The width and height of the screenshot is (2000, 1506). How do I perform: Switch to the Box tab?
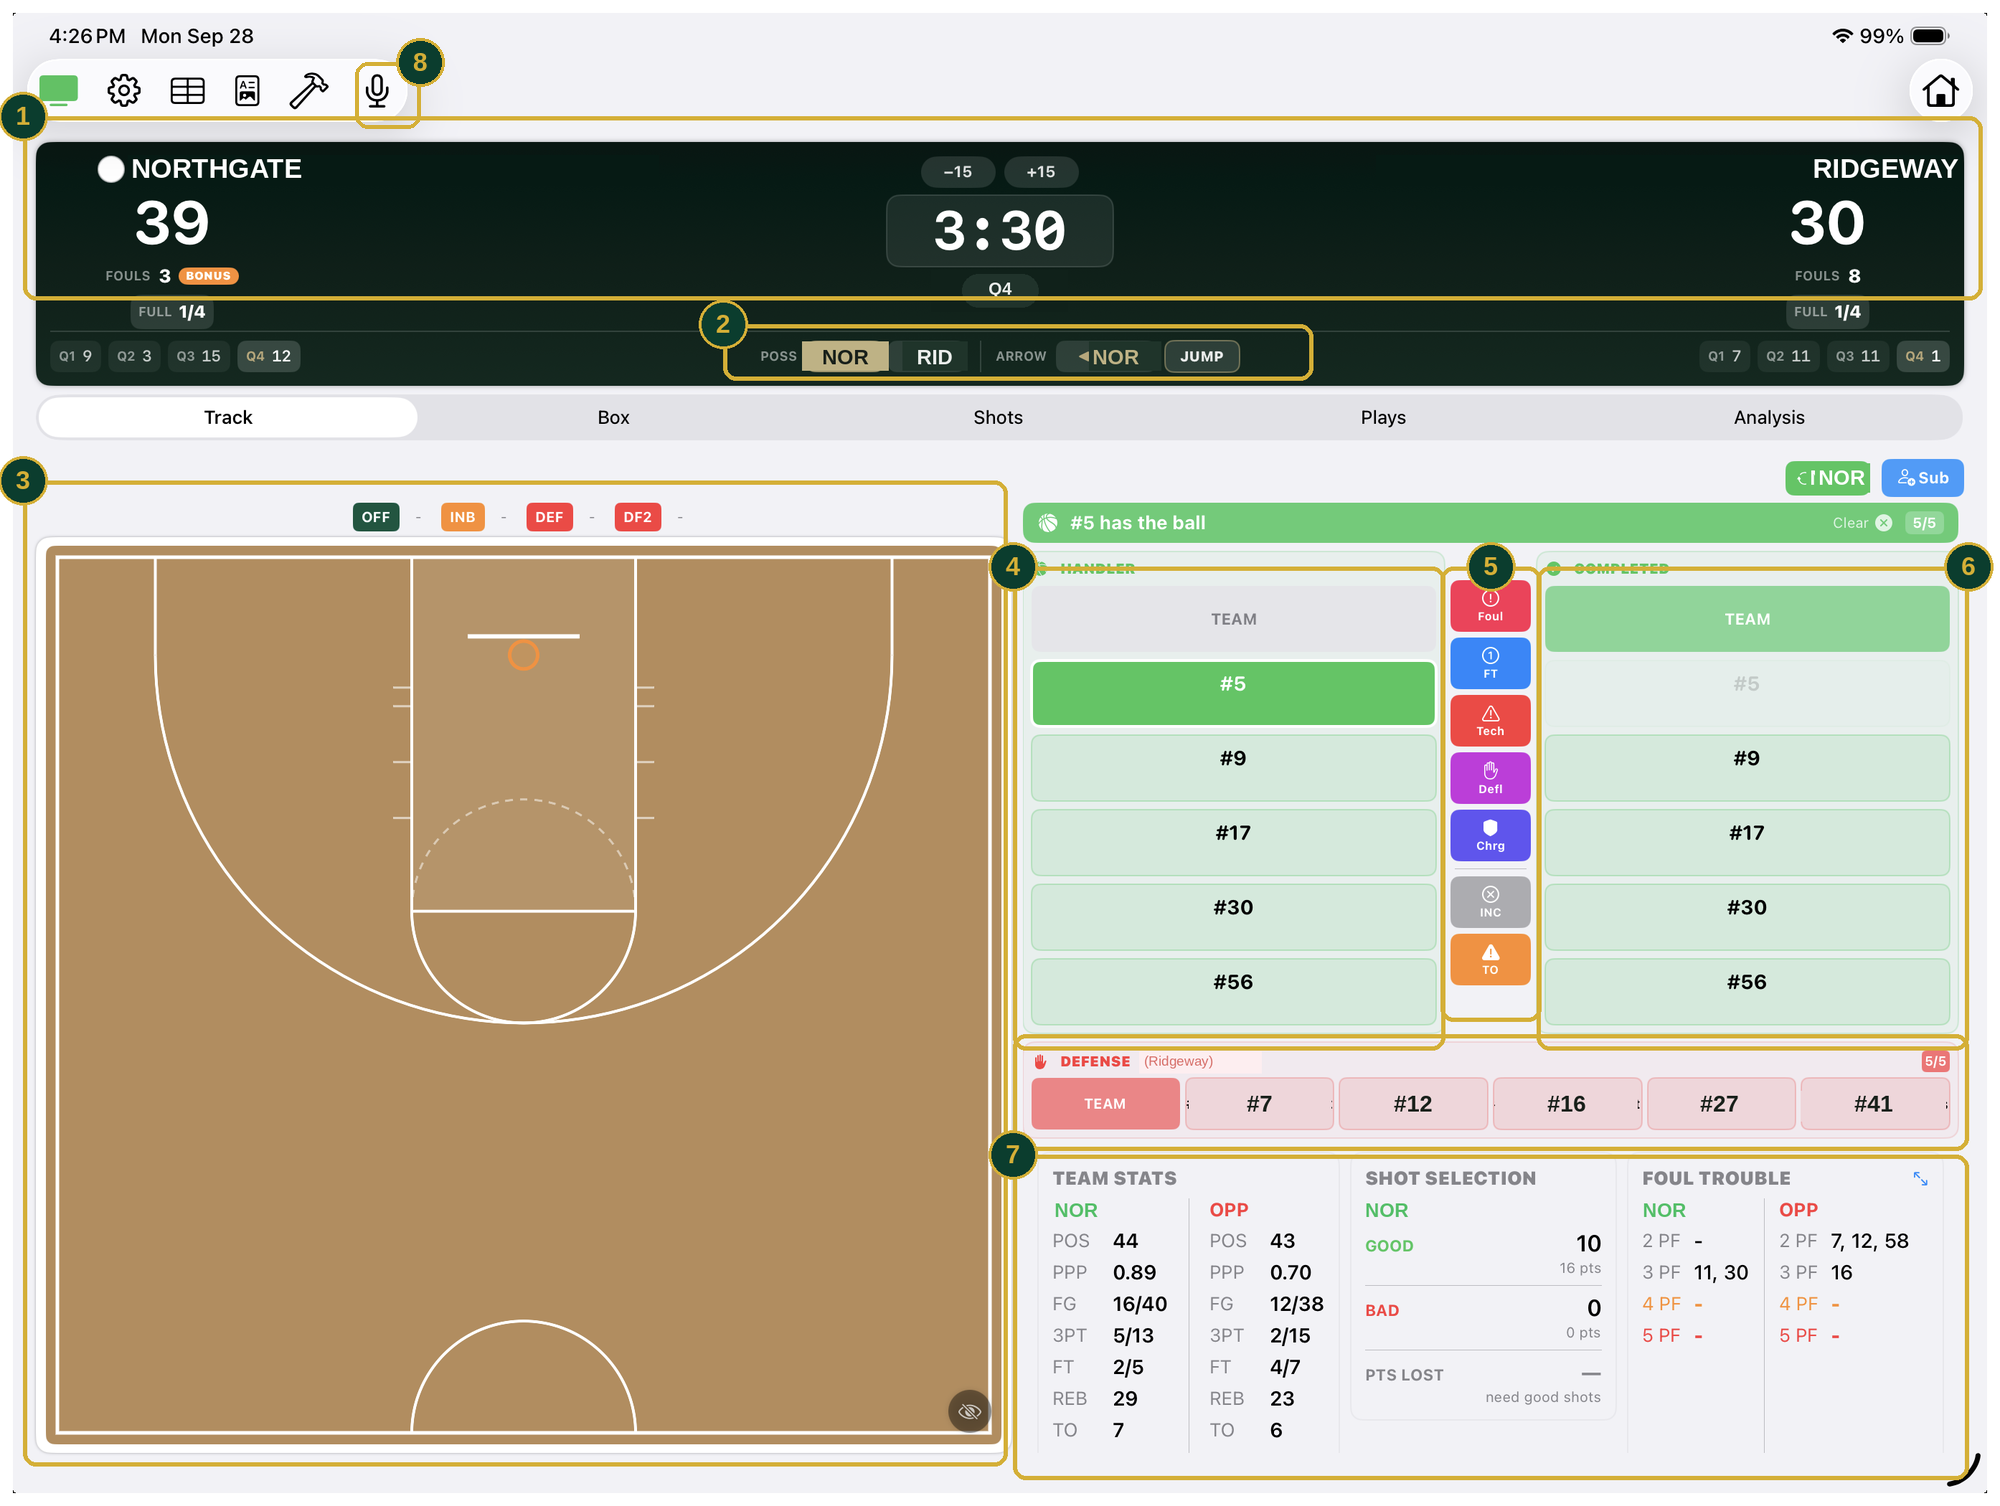[613, 418]
